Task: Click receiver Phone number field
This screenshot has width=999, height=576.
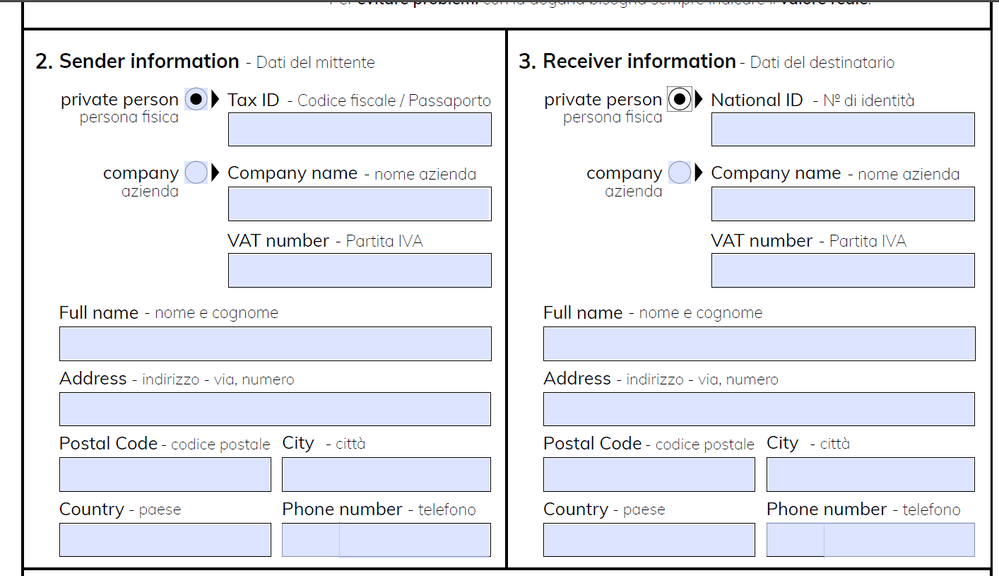Action: tap(870, 540)
